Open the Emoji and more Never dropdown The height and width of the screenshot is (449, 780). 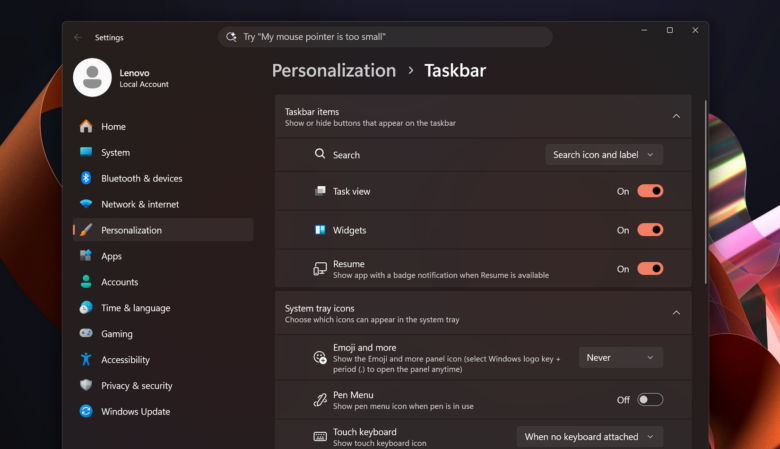[621, 358]
